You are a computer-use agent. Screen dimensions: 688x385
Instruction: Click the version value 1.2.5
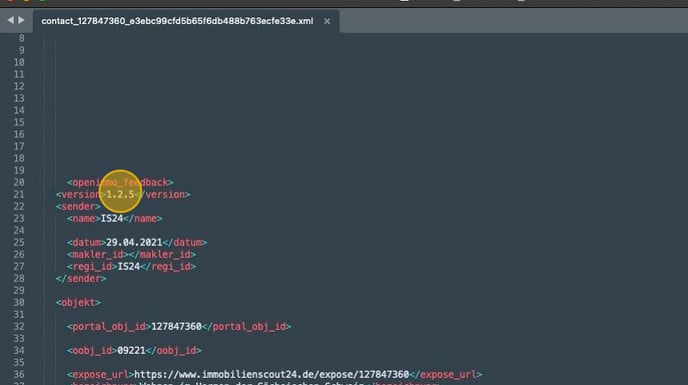pyautogui.click(x=120, y=194)
